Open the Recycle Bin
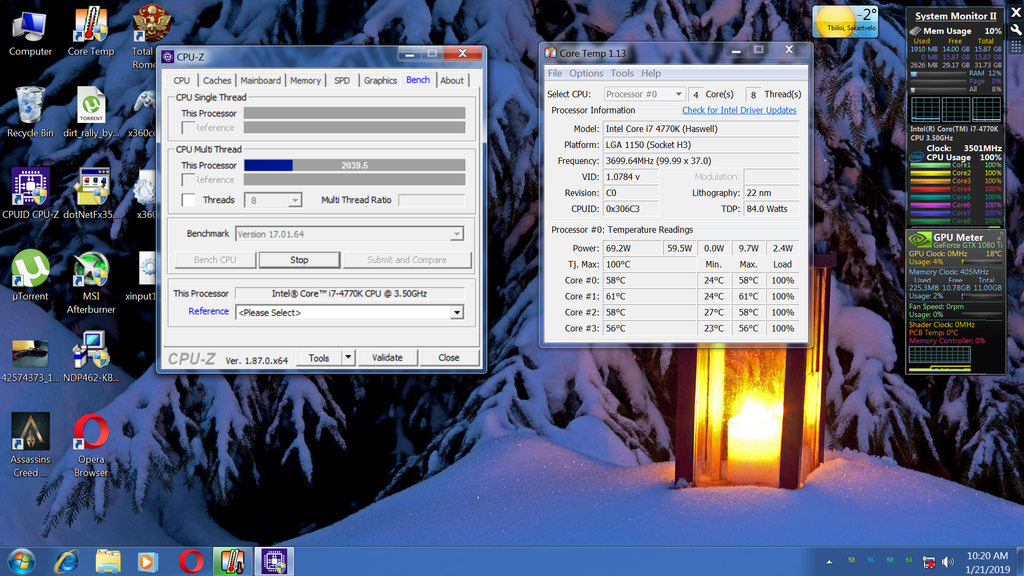 point(31,108)
